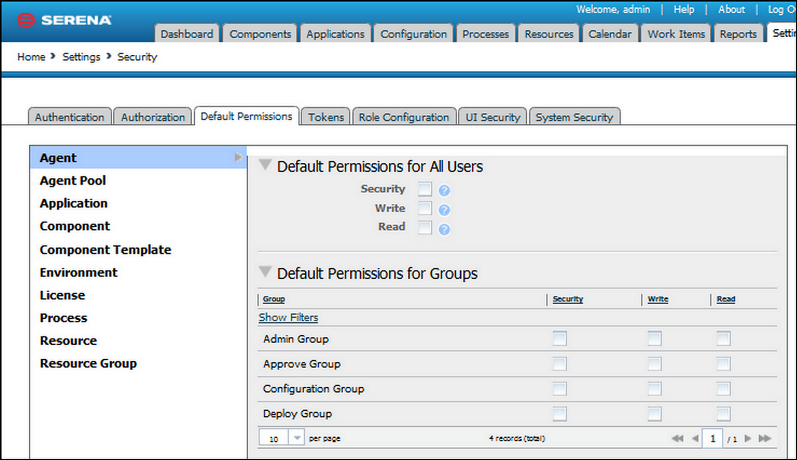
Task: Switch to the Authentication tab
Action: pyautogui.click(x=70, y=117)
